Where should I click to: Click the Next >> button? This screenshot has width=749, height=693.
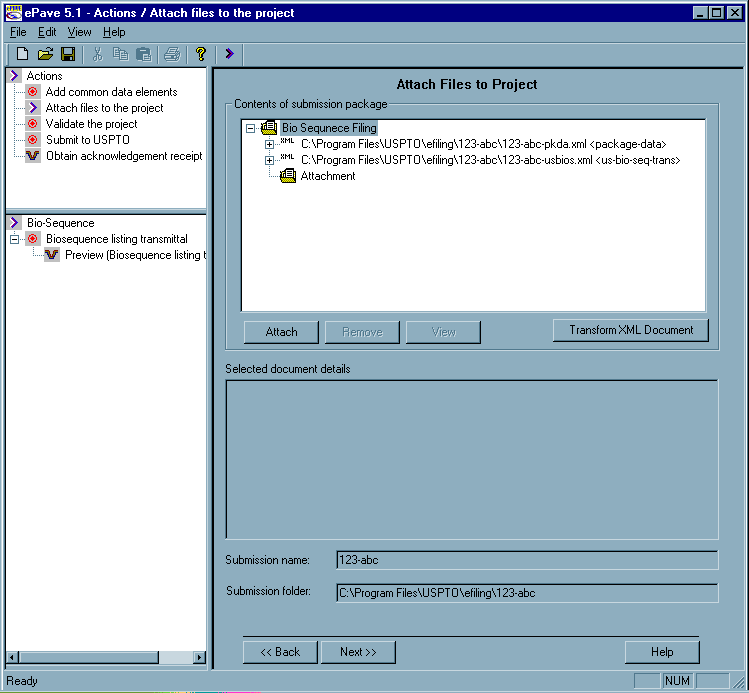click(358, 652)
